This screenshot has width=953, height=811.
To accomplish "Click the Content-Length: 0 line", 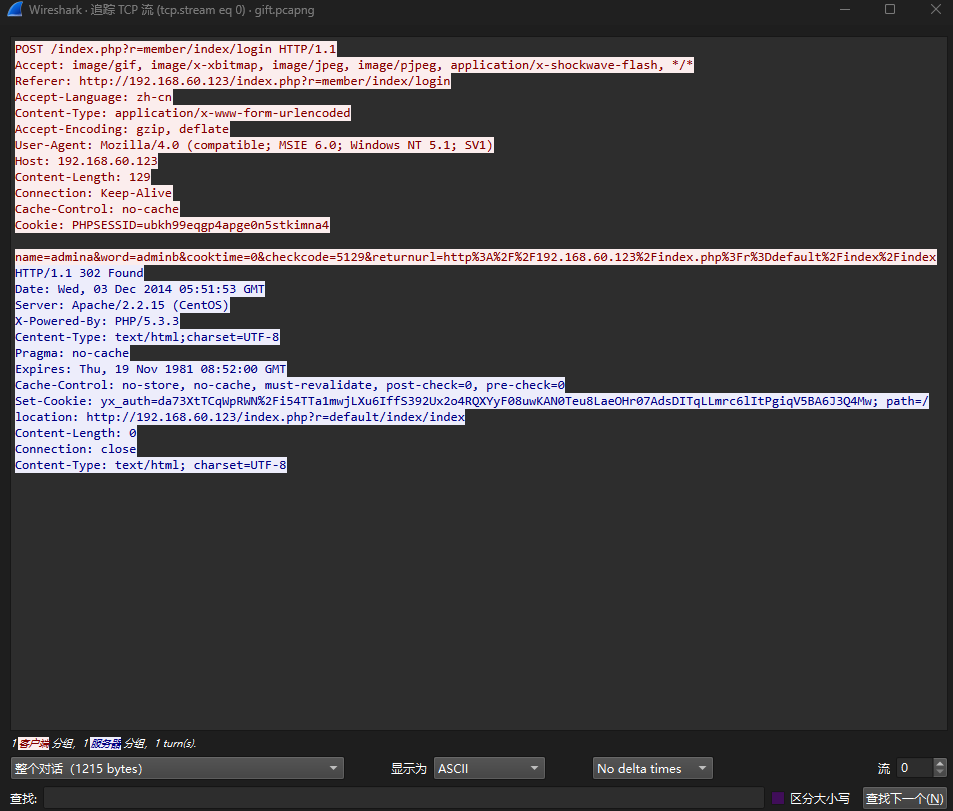I will click(x=75, y=433).
